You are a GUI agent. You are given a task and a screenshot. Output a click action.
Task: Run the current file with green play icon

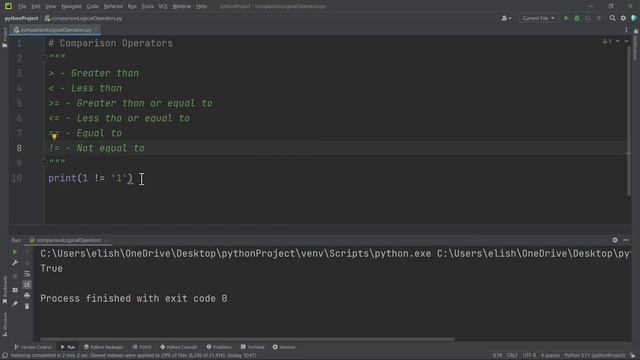(566, 18)
